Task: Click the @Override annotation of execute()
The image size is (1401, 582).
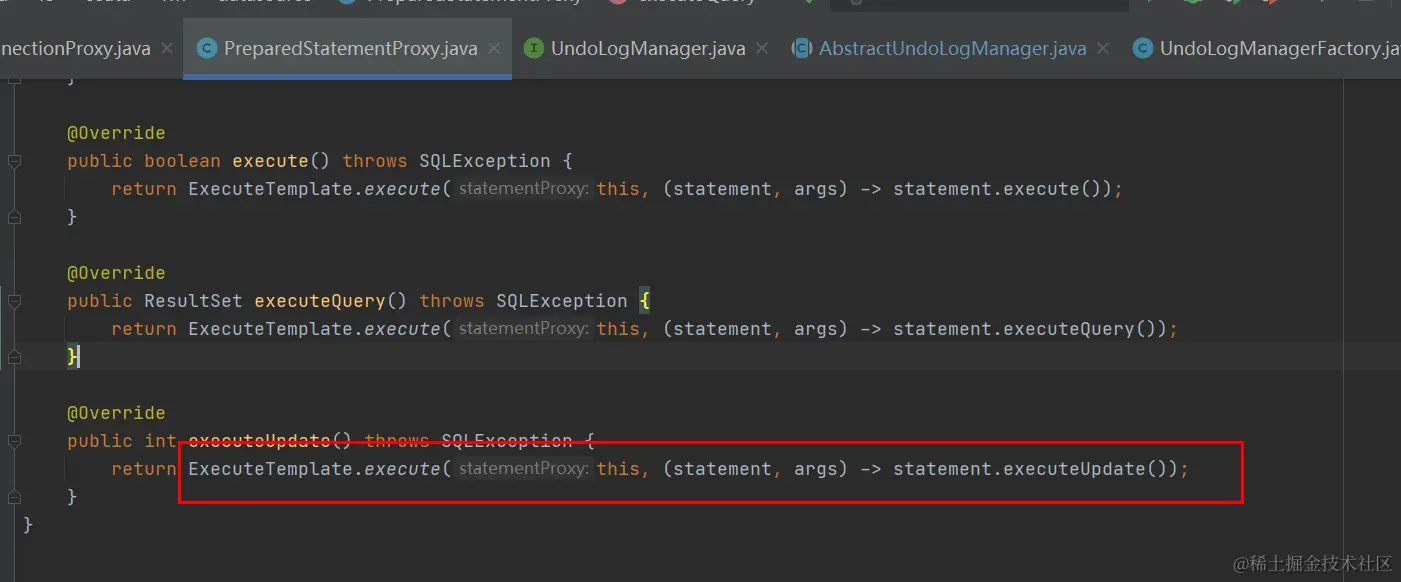Action: click(x=116, y=133)
